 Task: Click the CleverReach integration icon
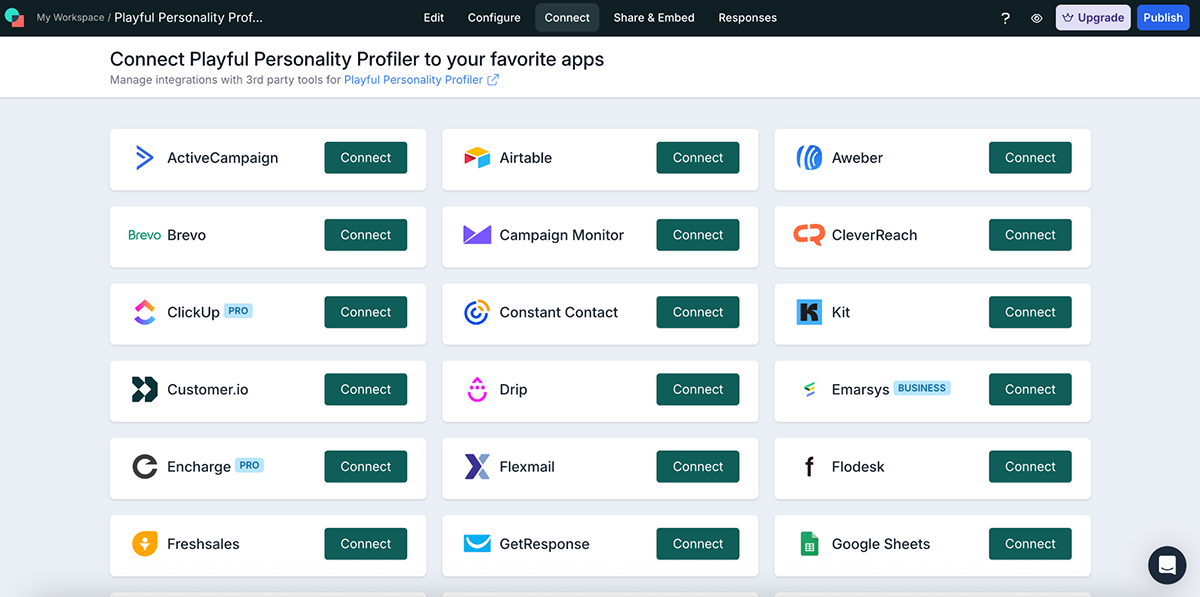[808, 234]
